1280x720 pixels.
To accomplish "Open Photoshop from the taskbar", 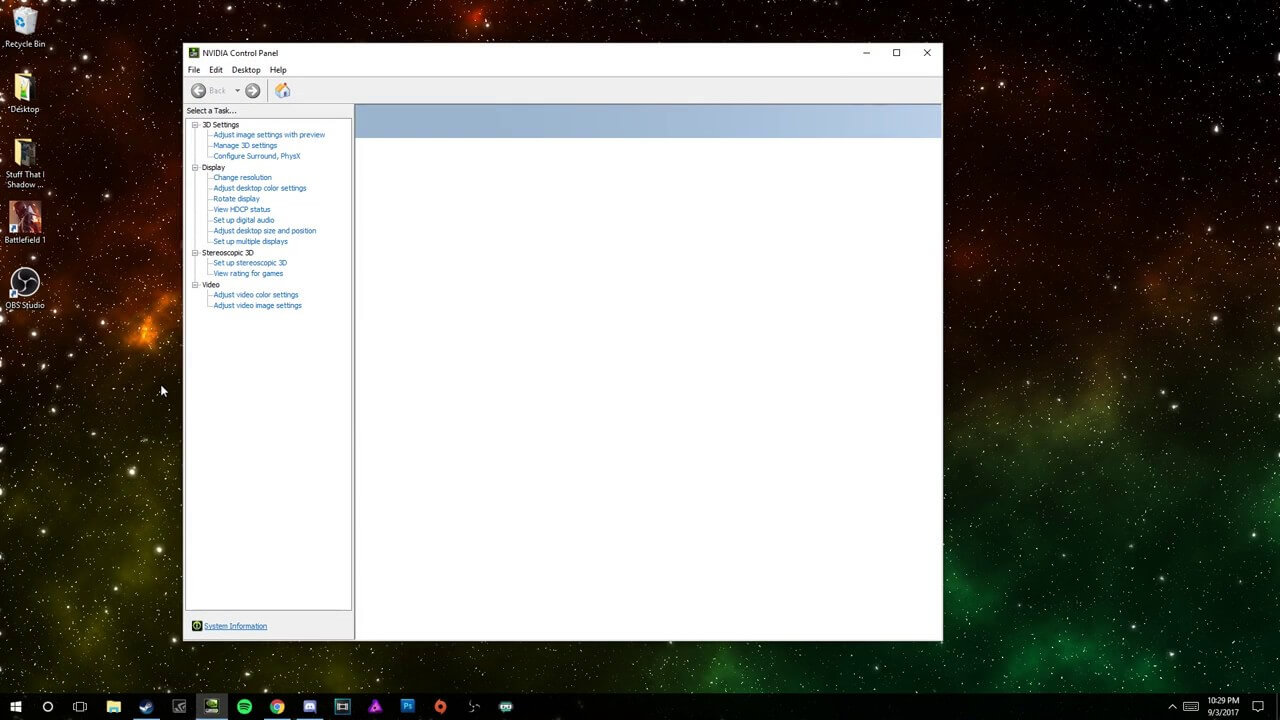I will 408,706.
